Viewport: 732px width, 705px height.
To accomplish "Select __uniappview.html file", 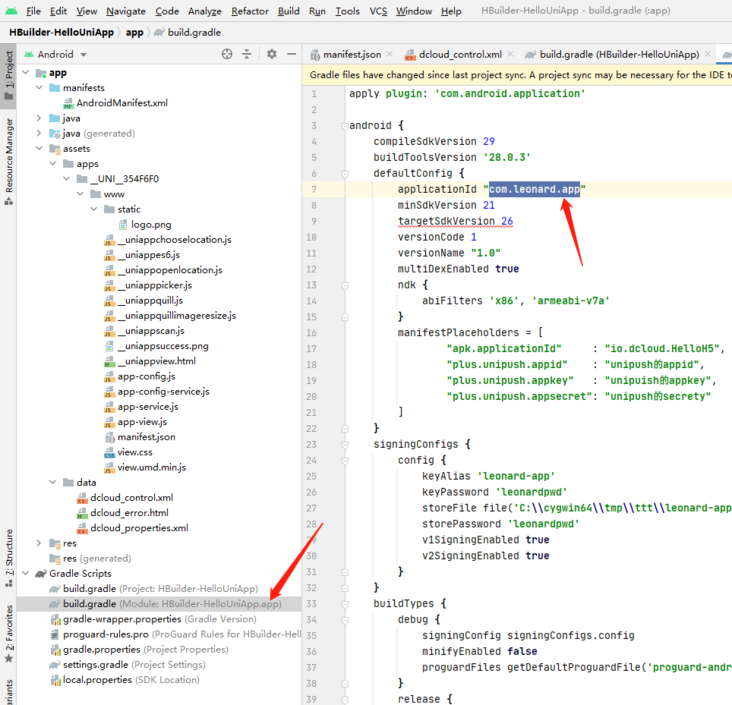I will (x=156, y=361).
